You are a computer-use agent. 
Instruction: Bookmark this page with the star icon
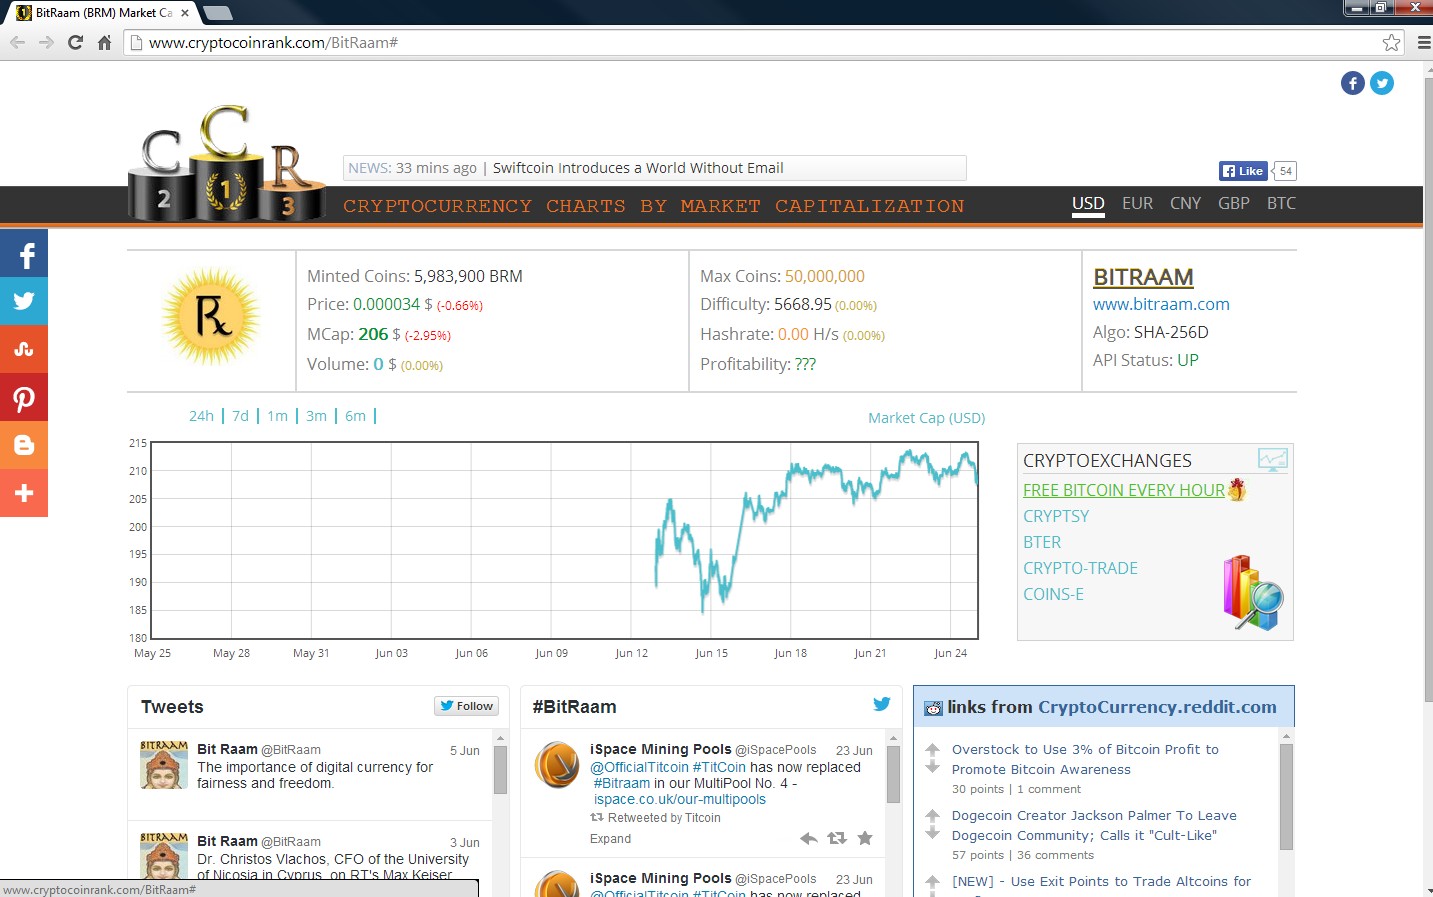click(1391, 43)
